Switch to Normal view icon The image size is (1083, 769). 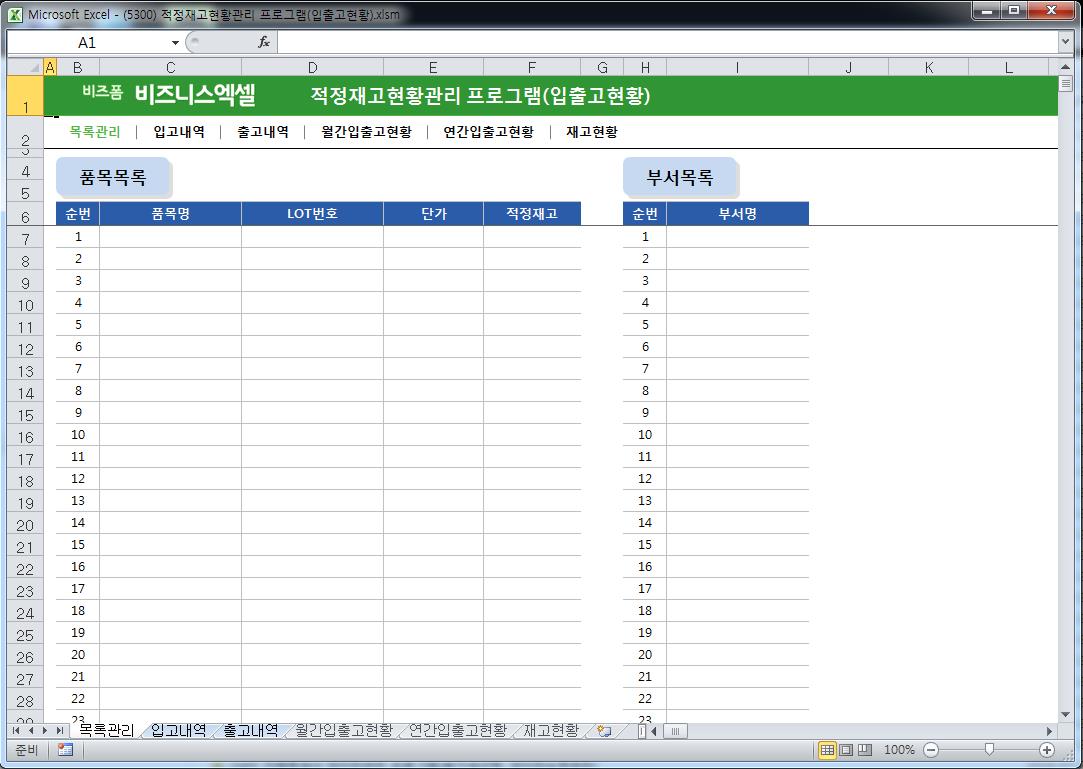pyautogui.click(x=827, y=750)
